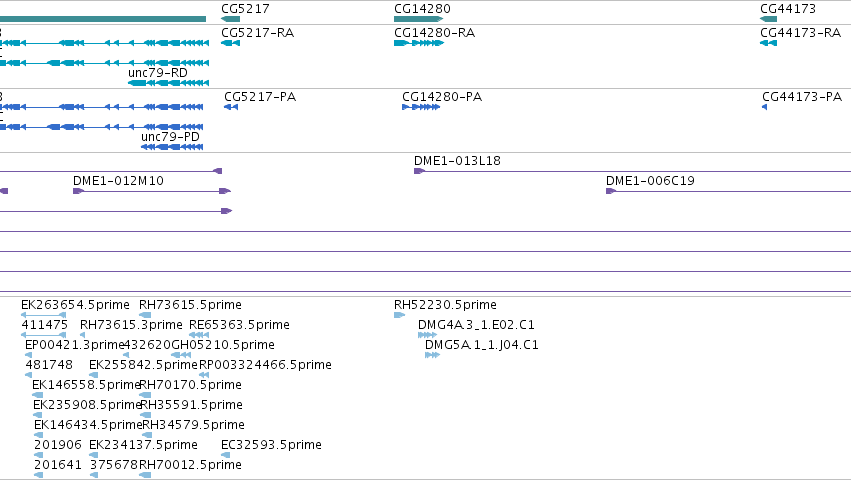Viewport: 851px width, 480px height.
Task: Select the CG5217 gene arrow glyph
Action: (x=231, y=19)
